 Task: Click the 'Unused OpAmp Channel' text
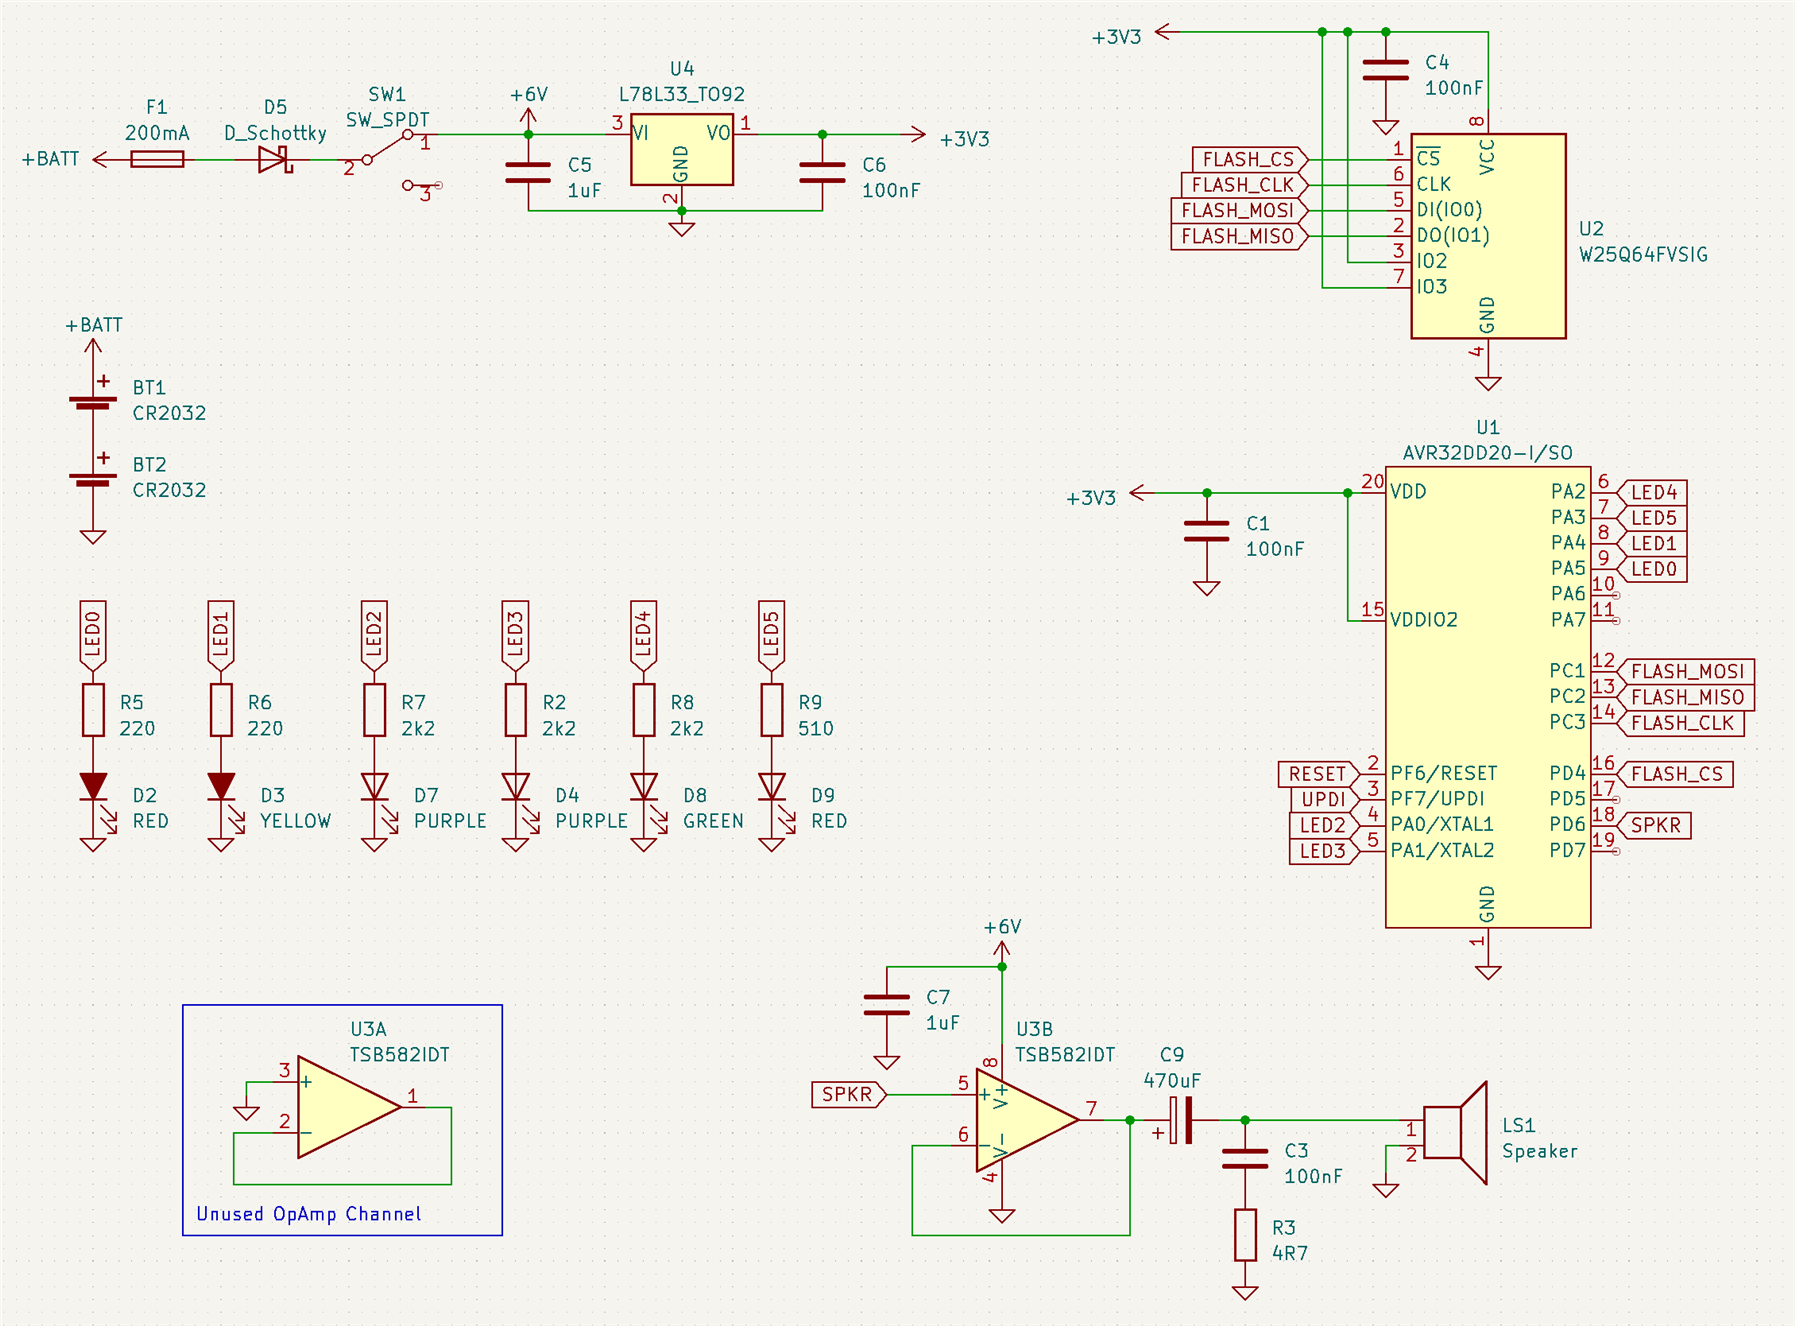309,1214
